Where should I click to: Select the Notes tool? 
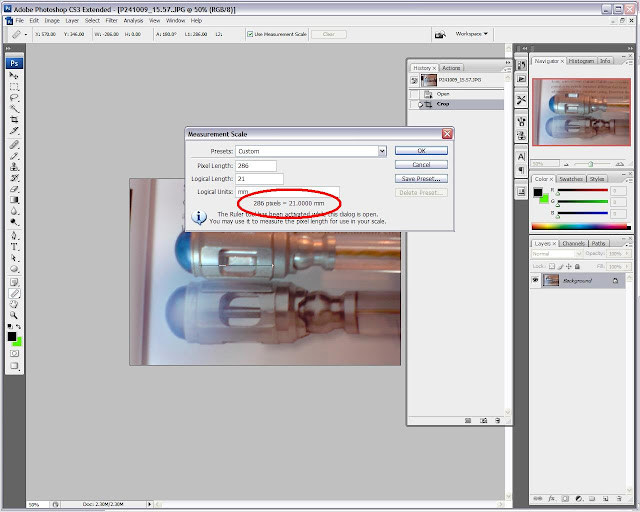click(14, 282)
